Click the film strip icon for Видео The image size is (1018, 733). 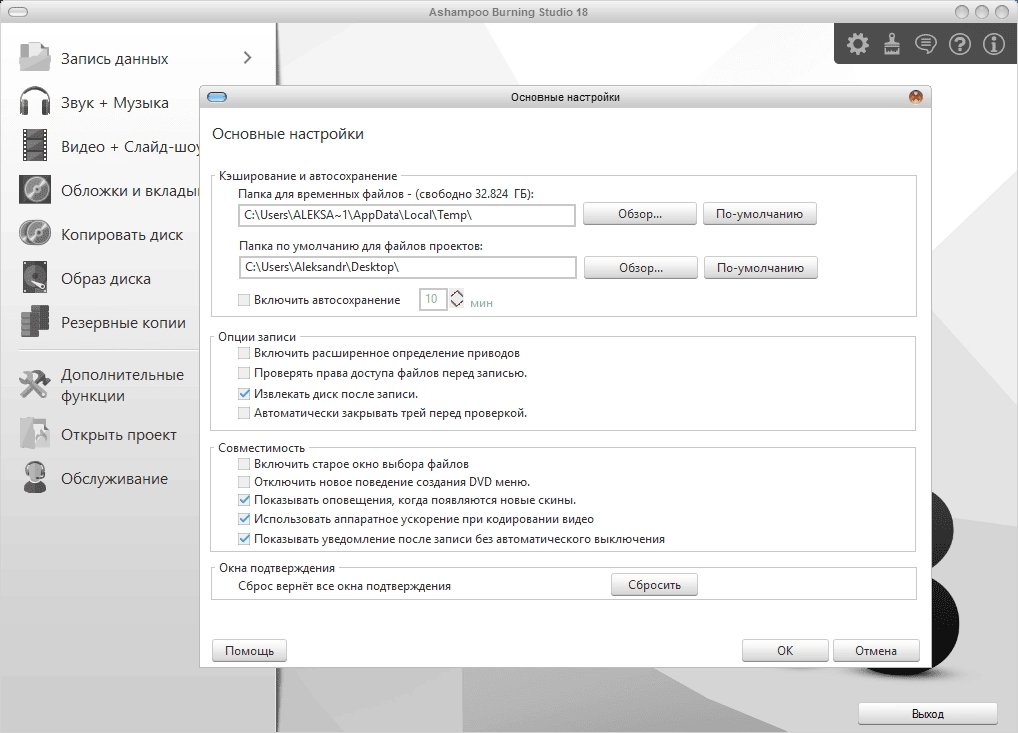34,145
